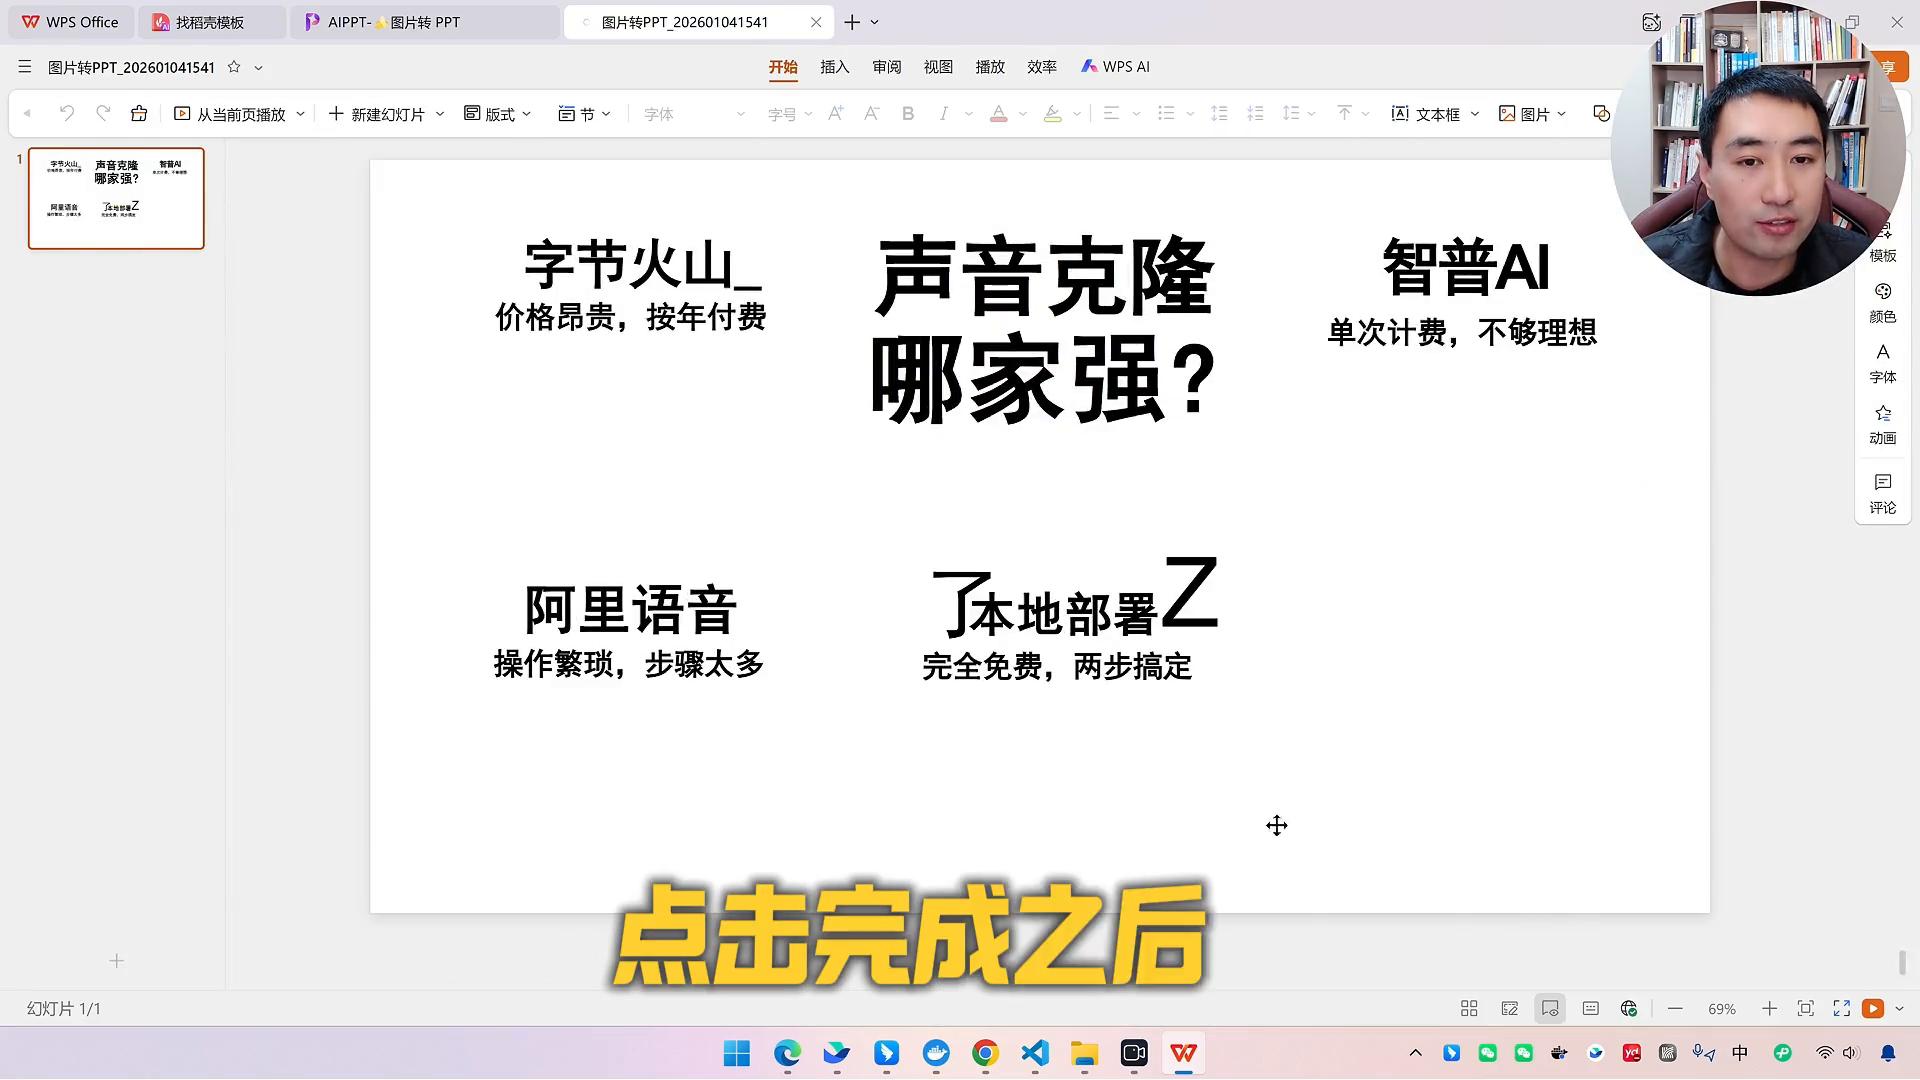This screenshot has width=1920, height=1080.
Task: Open the 颜色 color panel in sidebar
Action: [x=1882, y=302]
